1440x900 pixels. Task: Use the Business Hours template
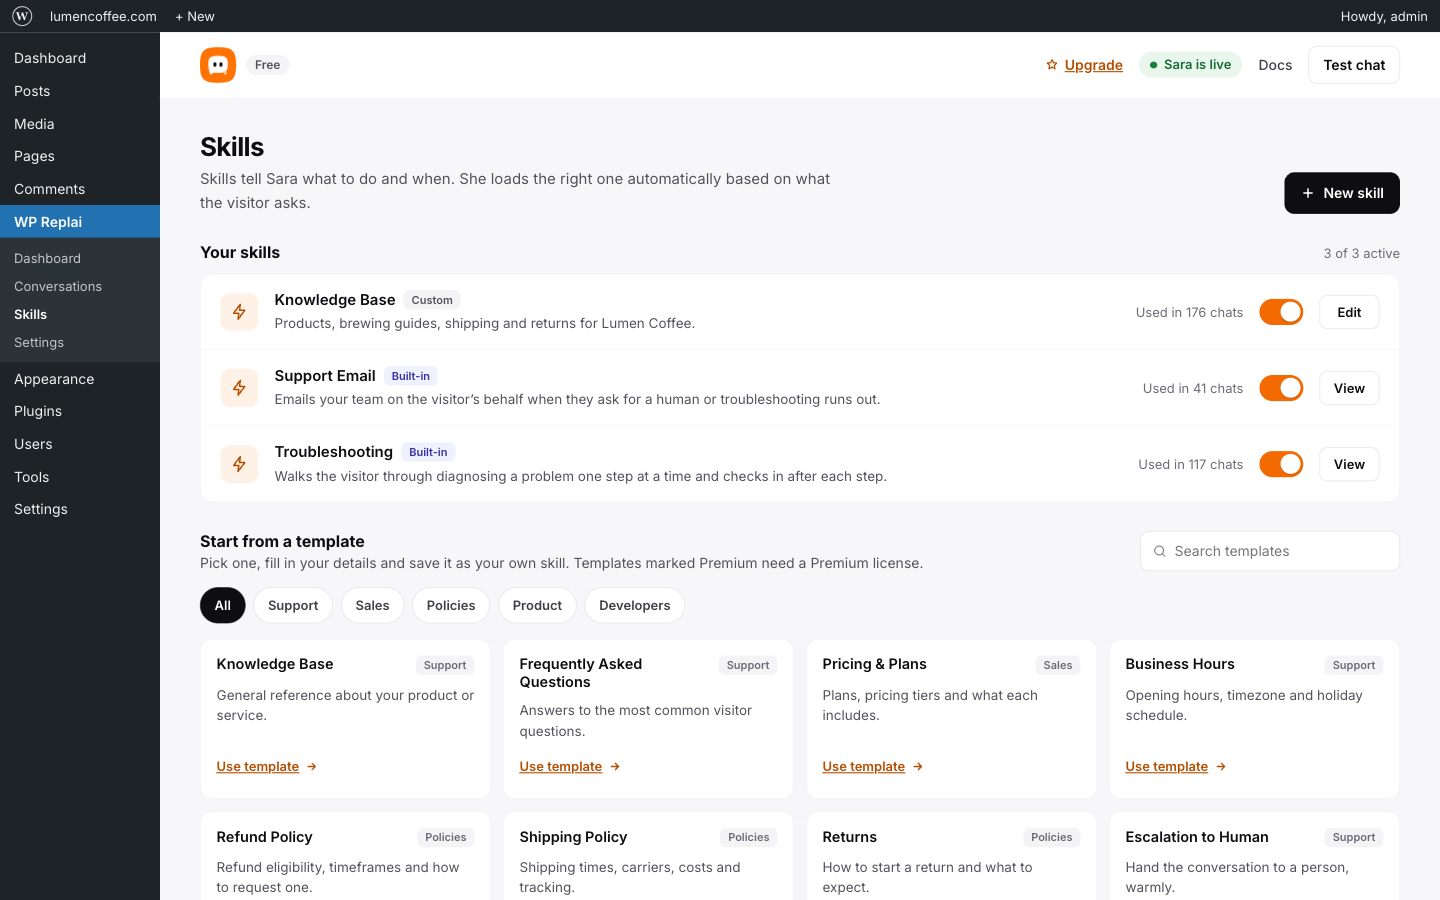pyautogui.click(x=1167, y=767)
